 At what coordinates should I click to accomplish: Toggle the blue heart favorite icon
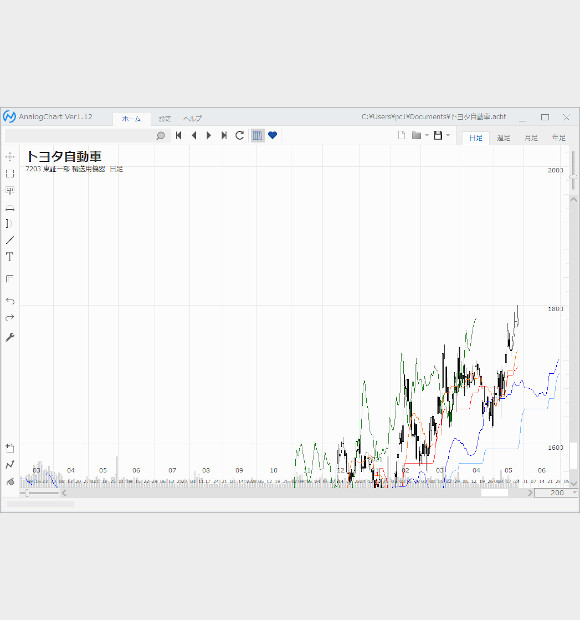point(272,135)
